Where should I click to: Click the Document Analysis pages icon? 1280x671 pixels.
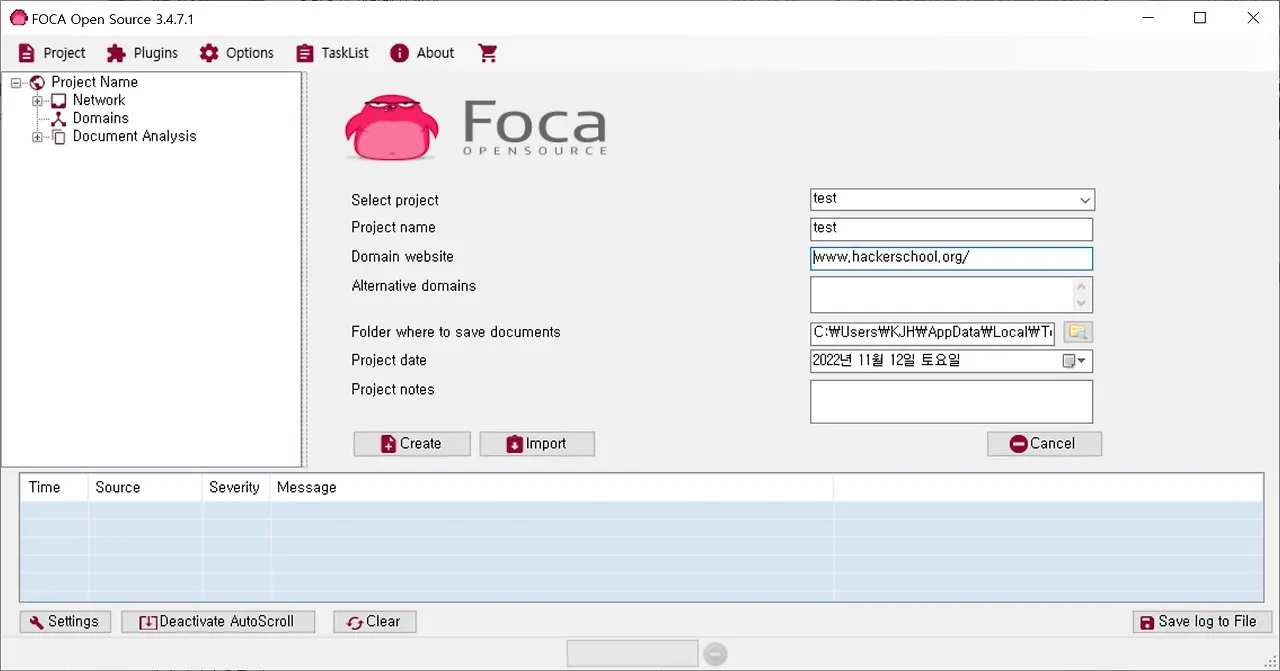tap(59, 137)
